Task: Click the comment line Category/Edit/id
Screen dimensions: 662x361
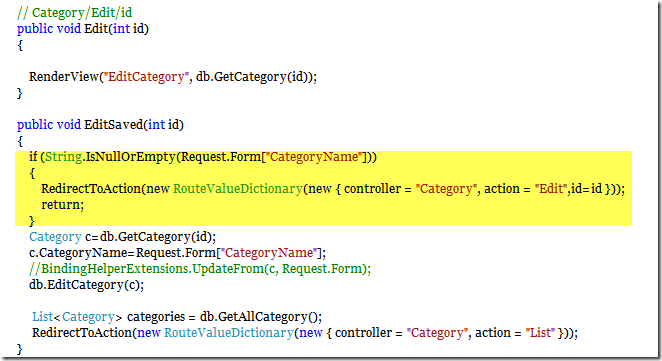Action: click(x=75, y=13)
